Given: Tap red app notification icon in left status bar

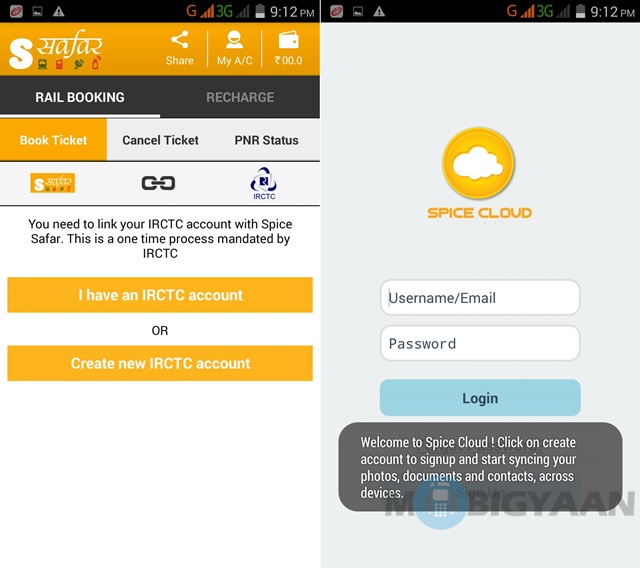Looking at the screenshot, I should 16,11.
